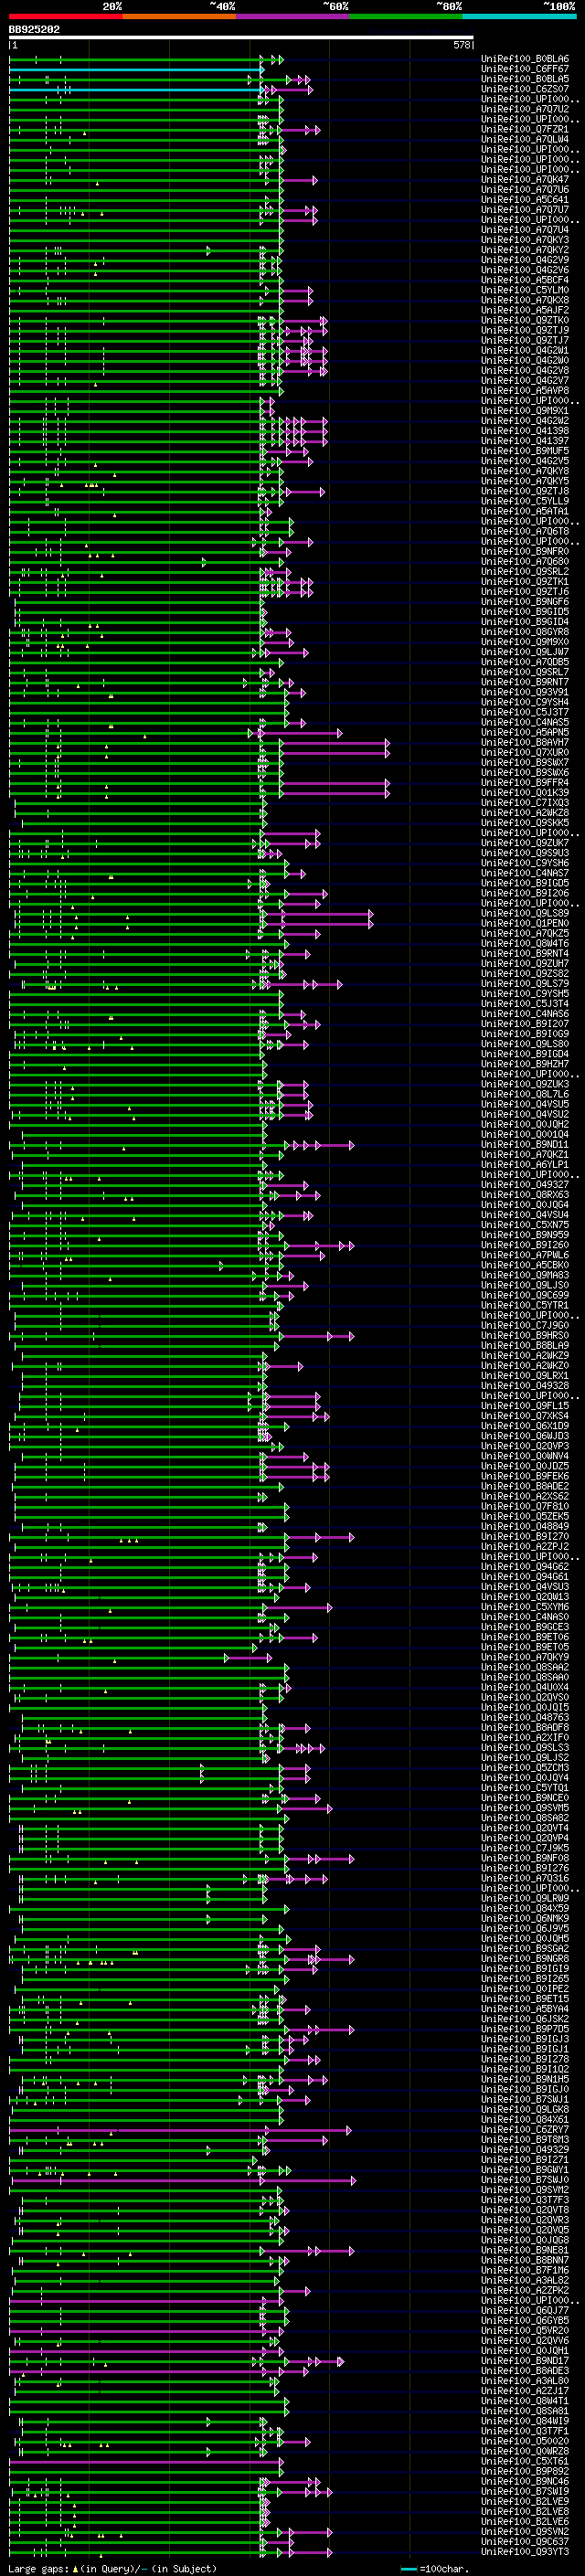585x2576 pixels.
Task: Click the Large gaps legend text
Action: pos(38,2568)
